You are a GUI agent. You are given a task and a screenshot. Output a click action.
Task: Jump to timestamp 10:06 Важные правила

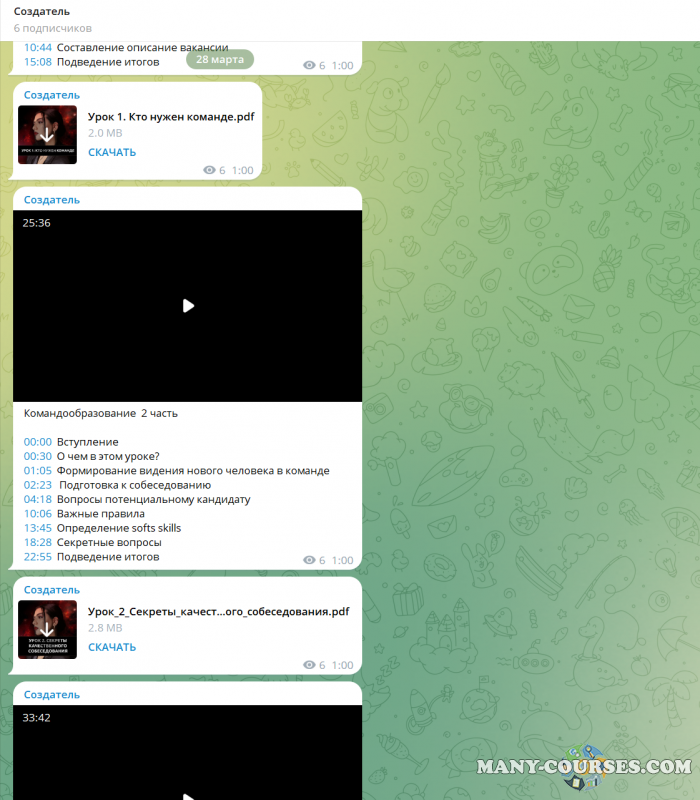pyautogui.click(x=37, y=514)
